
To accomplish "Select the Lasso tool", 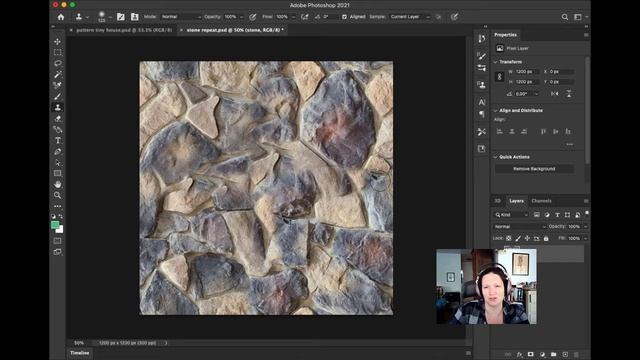I will point(58,63).
